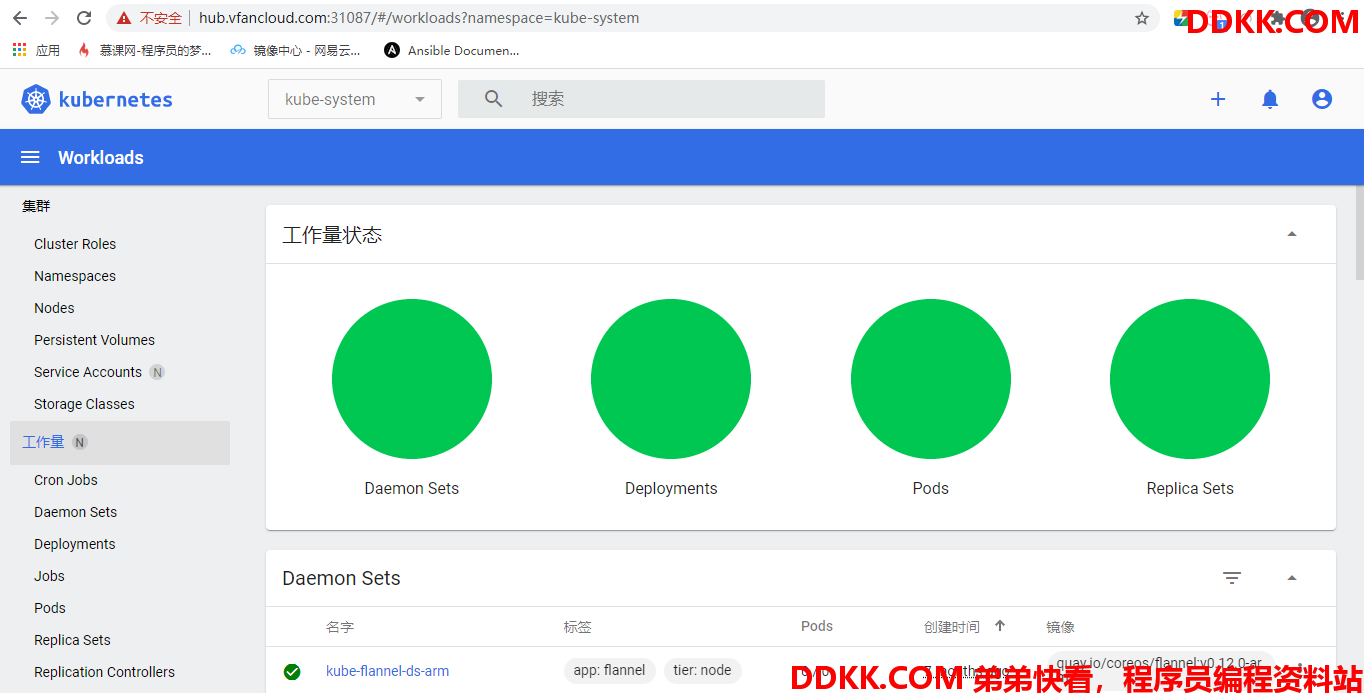The width and height of the screenshot is (1364, 693).
Task: Click the address bar URL
Action: pyautogui.click(x=419, y=18)
